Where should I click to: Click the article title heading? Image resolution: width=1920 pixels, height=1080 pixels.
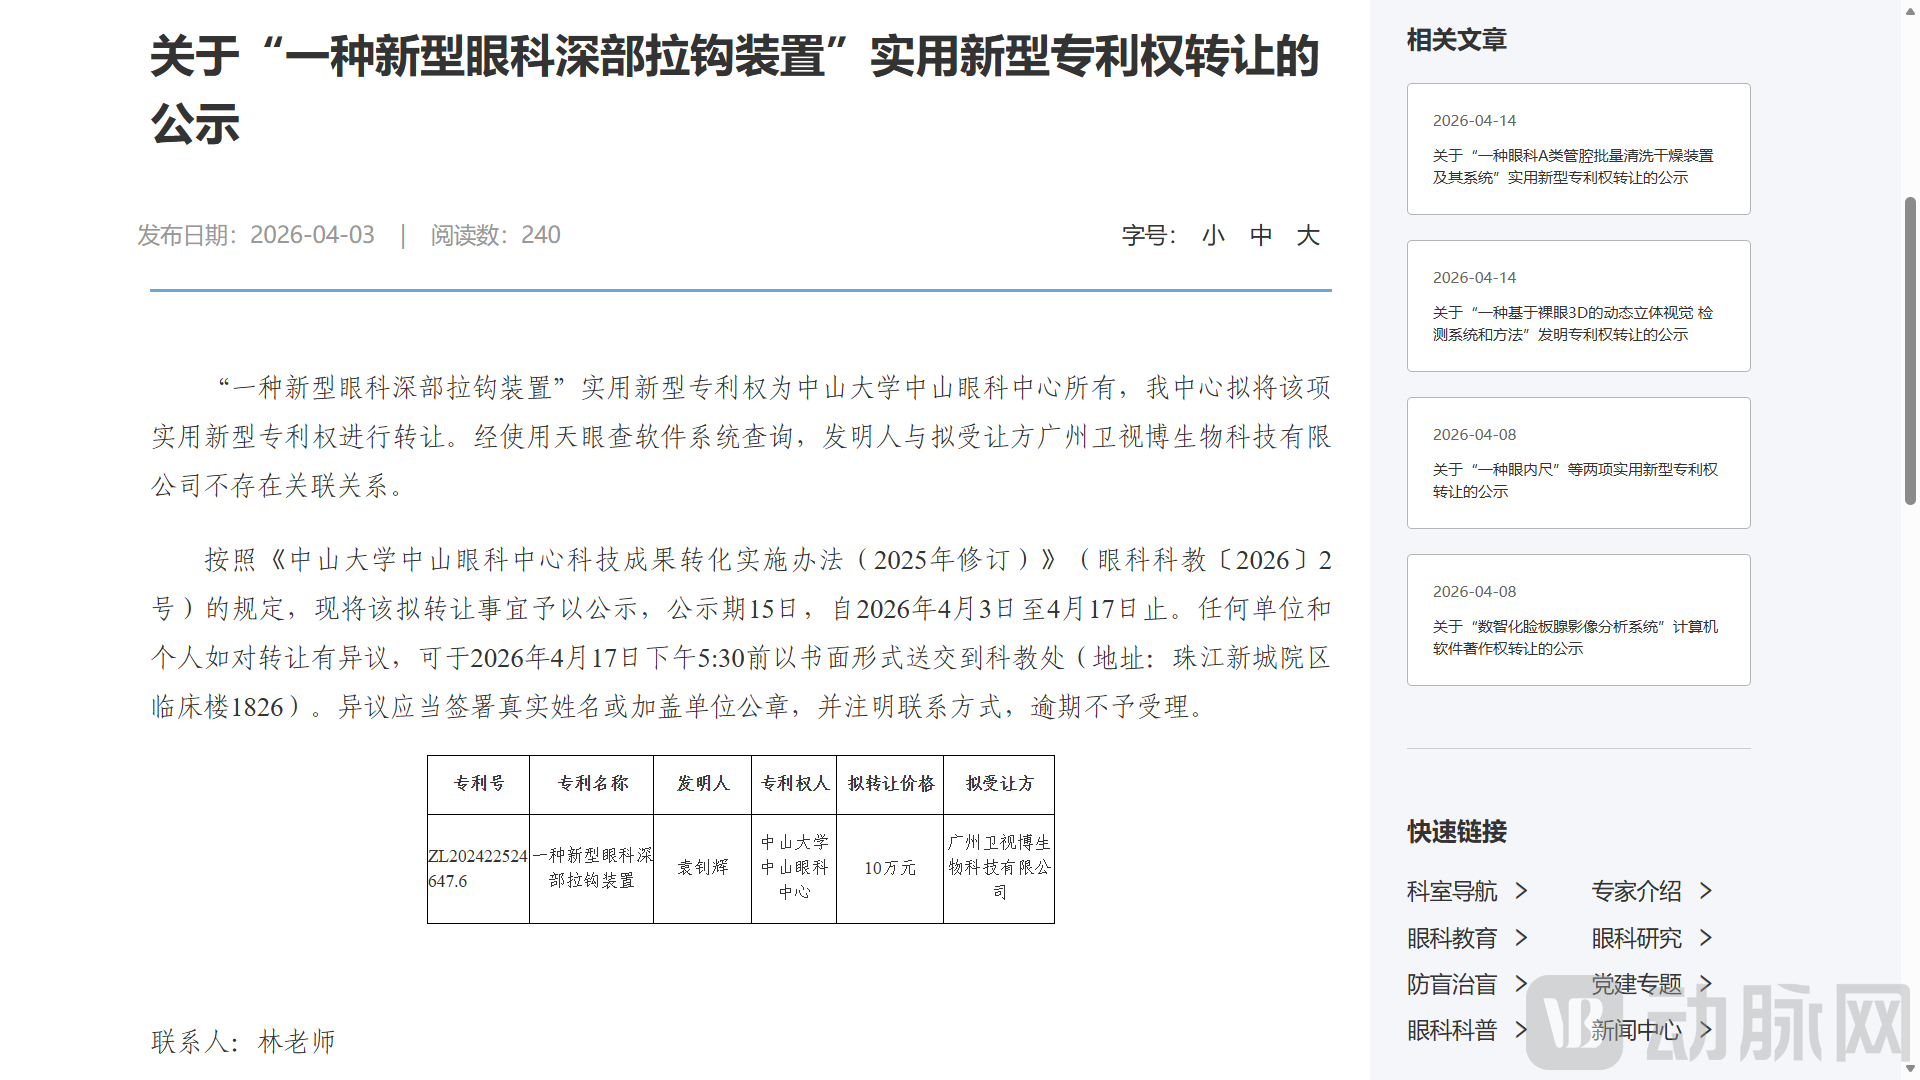tap(735, 90)
